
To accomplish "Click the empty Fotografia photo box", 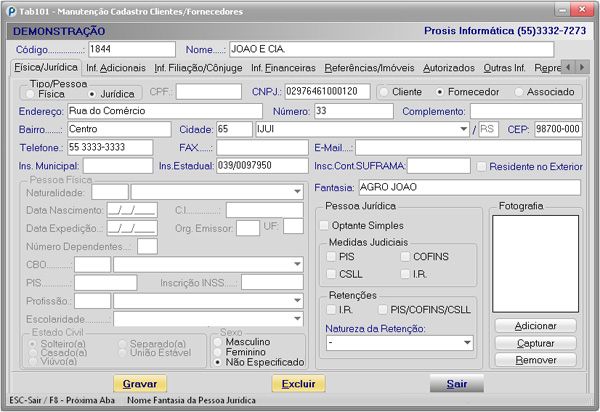I will pyautogui.click(x=535, y=264).
